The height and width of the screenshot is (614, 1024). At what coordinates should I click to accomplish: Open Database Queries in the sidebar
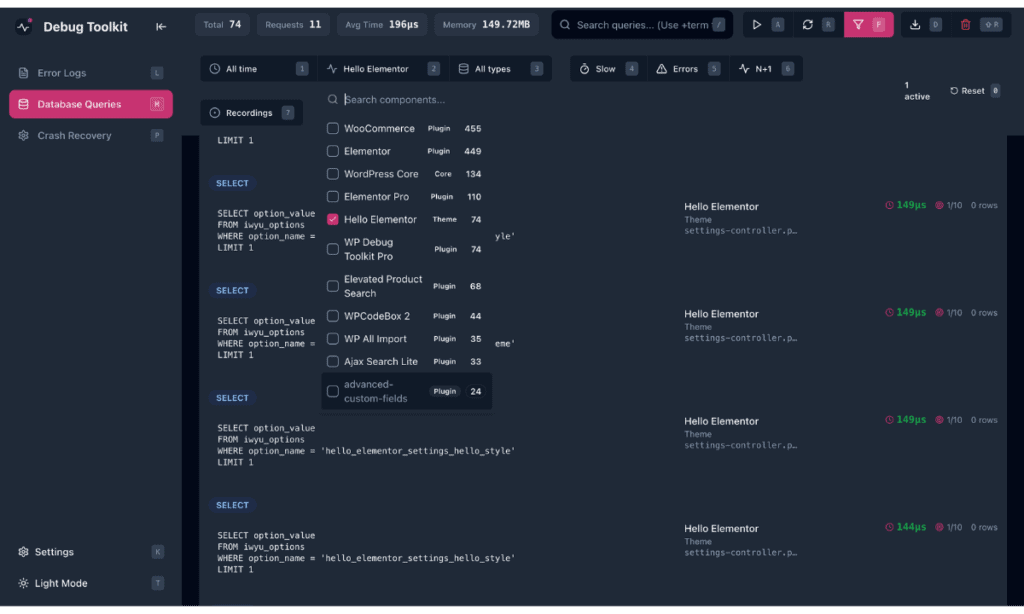pos(91,104)
